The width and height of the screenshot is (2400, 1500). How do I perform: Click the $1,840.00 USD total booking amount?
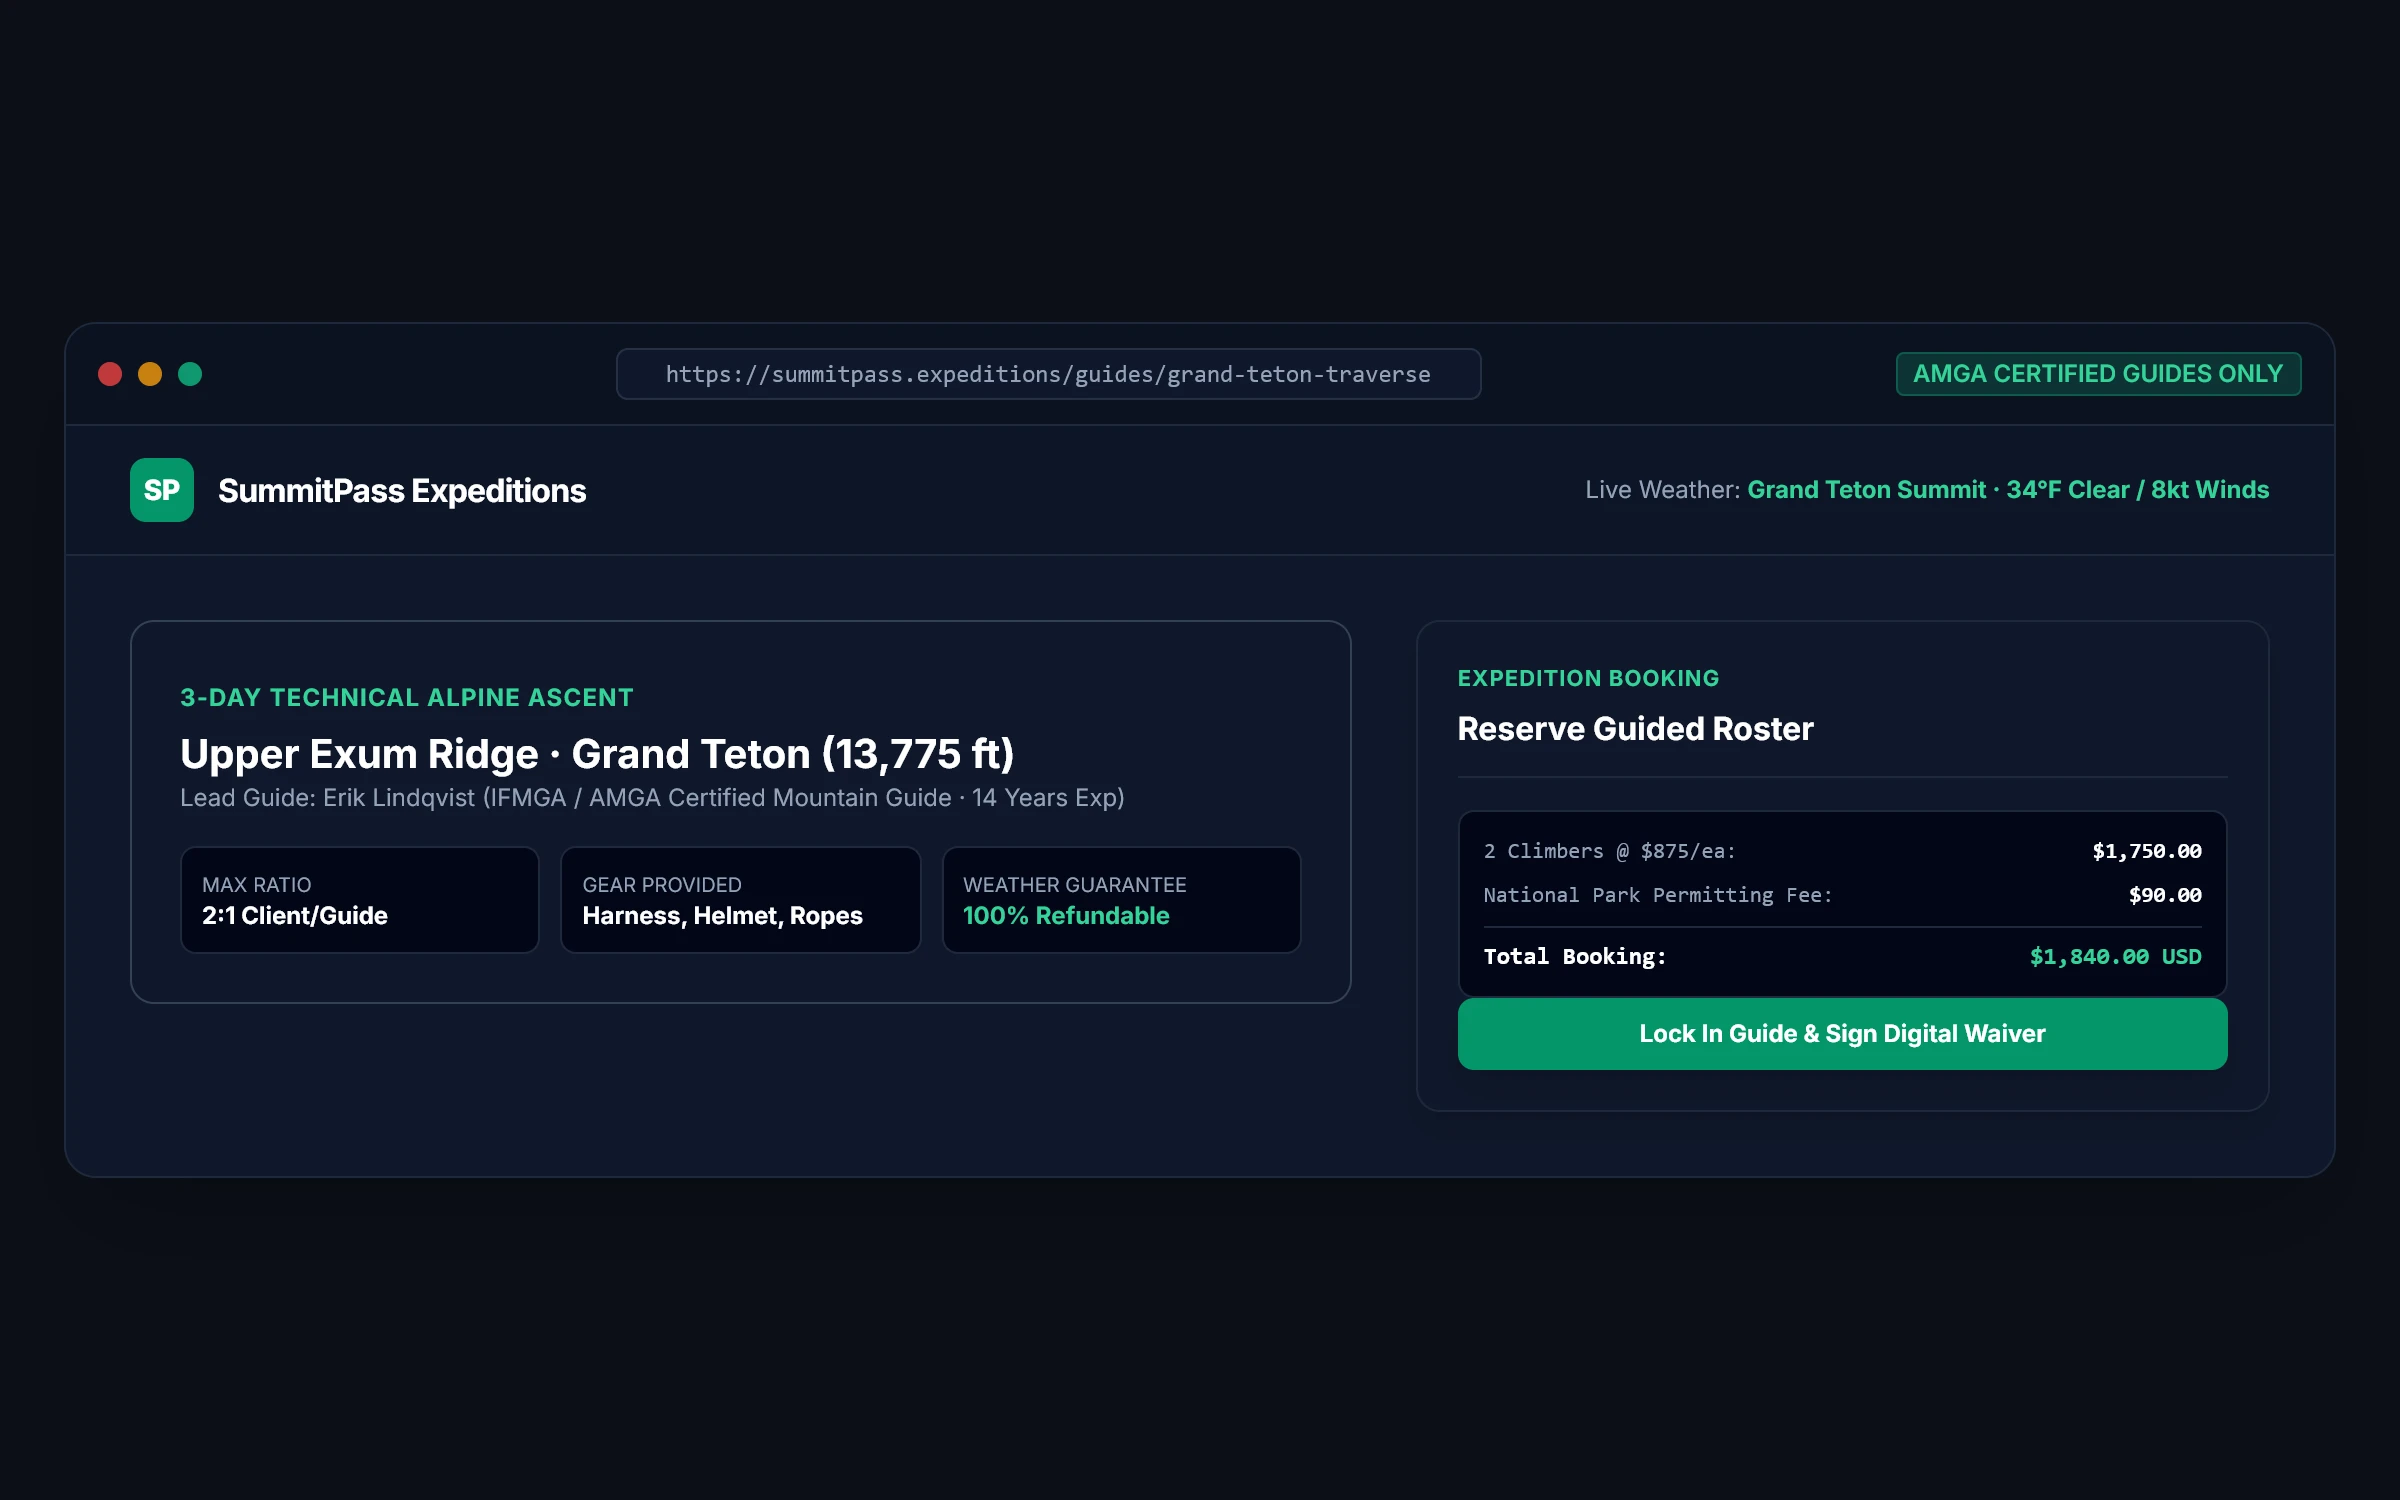coord(2115,957)
